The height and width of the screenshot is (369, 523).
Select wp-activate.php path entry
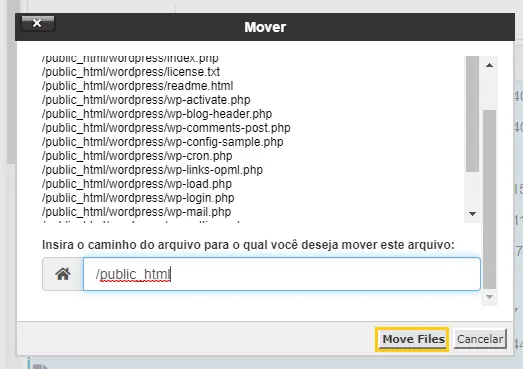point(146,100)
